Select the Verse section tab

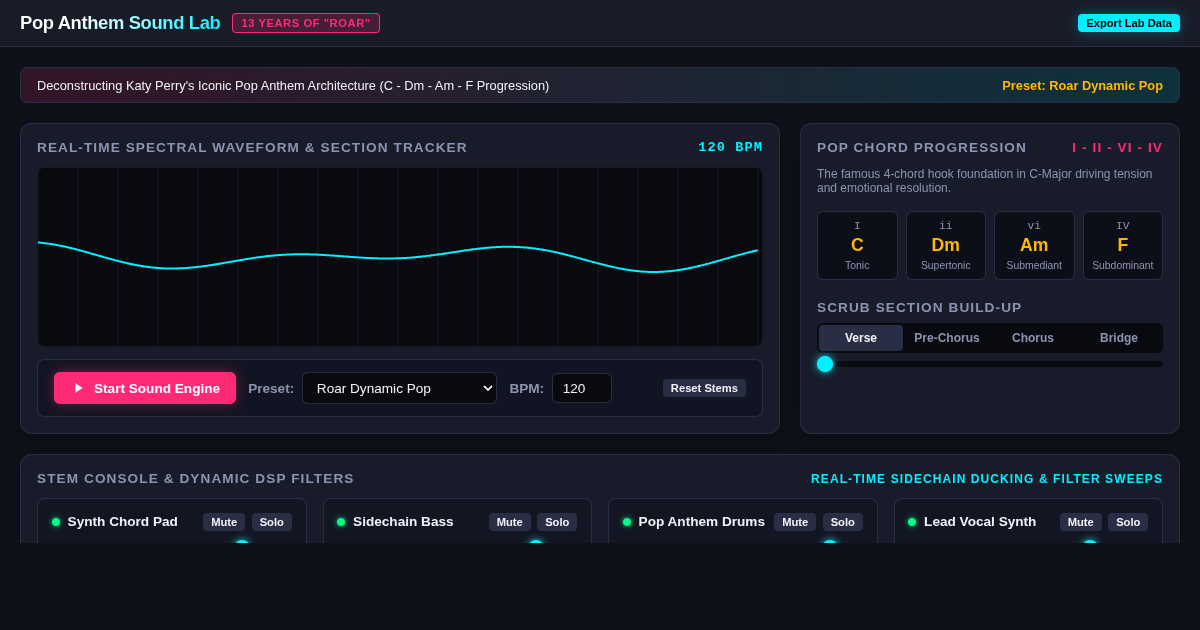tap(861, 338)
